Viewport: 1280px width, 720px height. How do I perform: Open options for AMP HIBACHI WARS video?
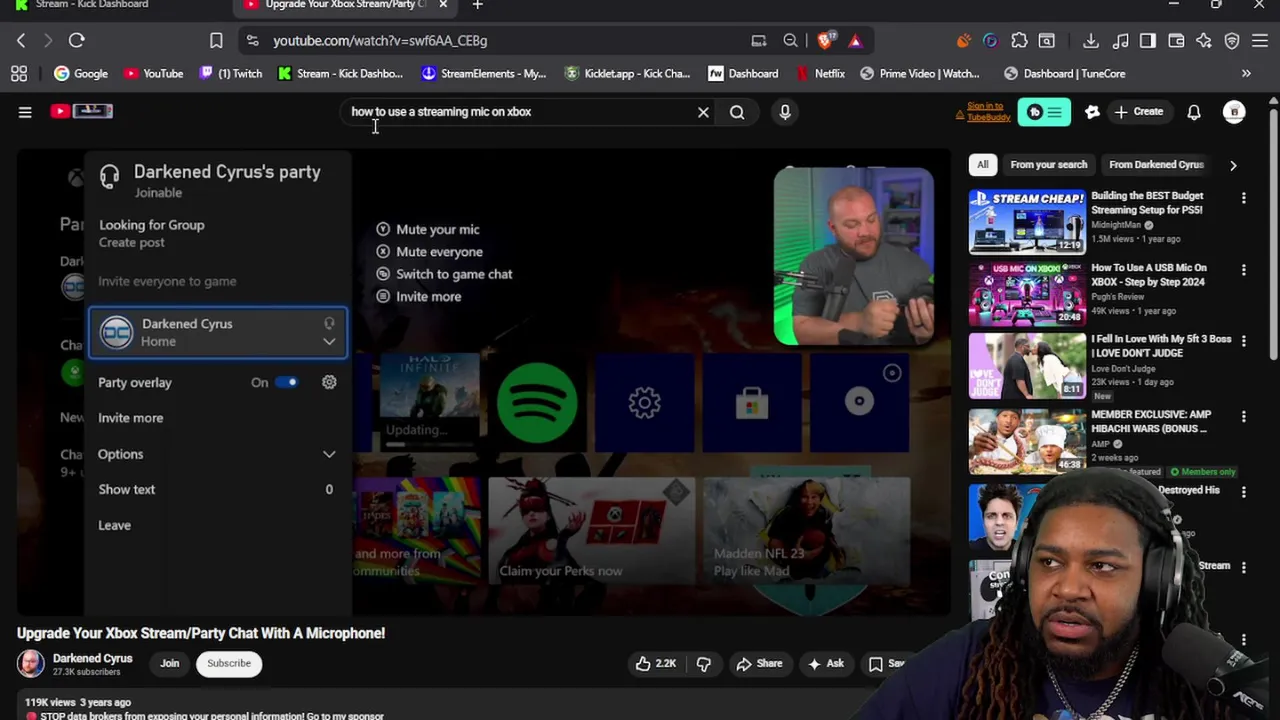[1244, 416]
